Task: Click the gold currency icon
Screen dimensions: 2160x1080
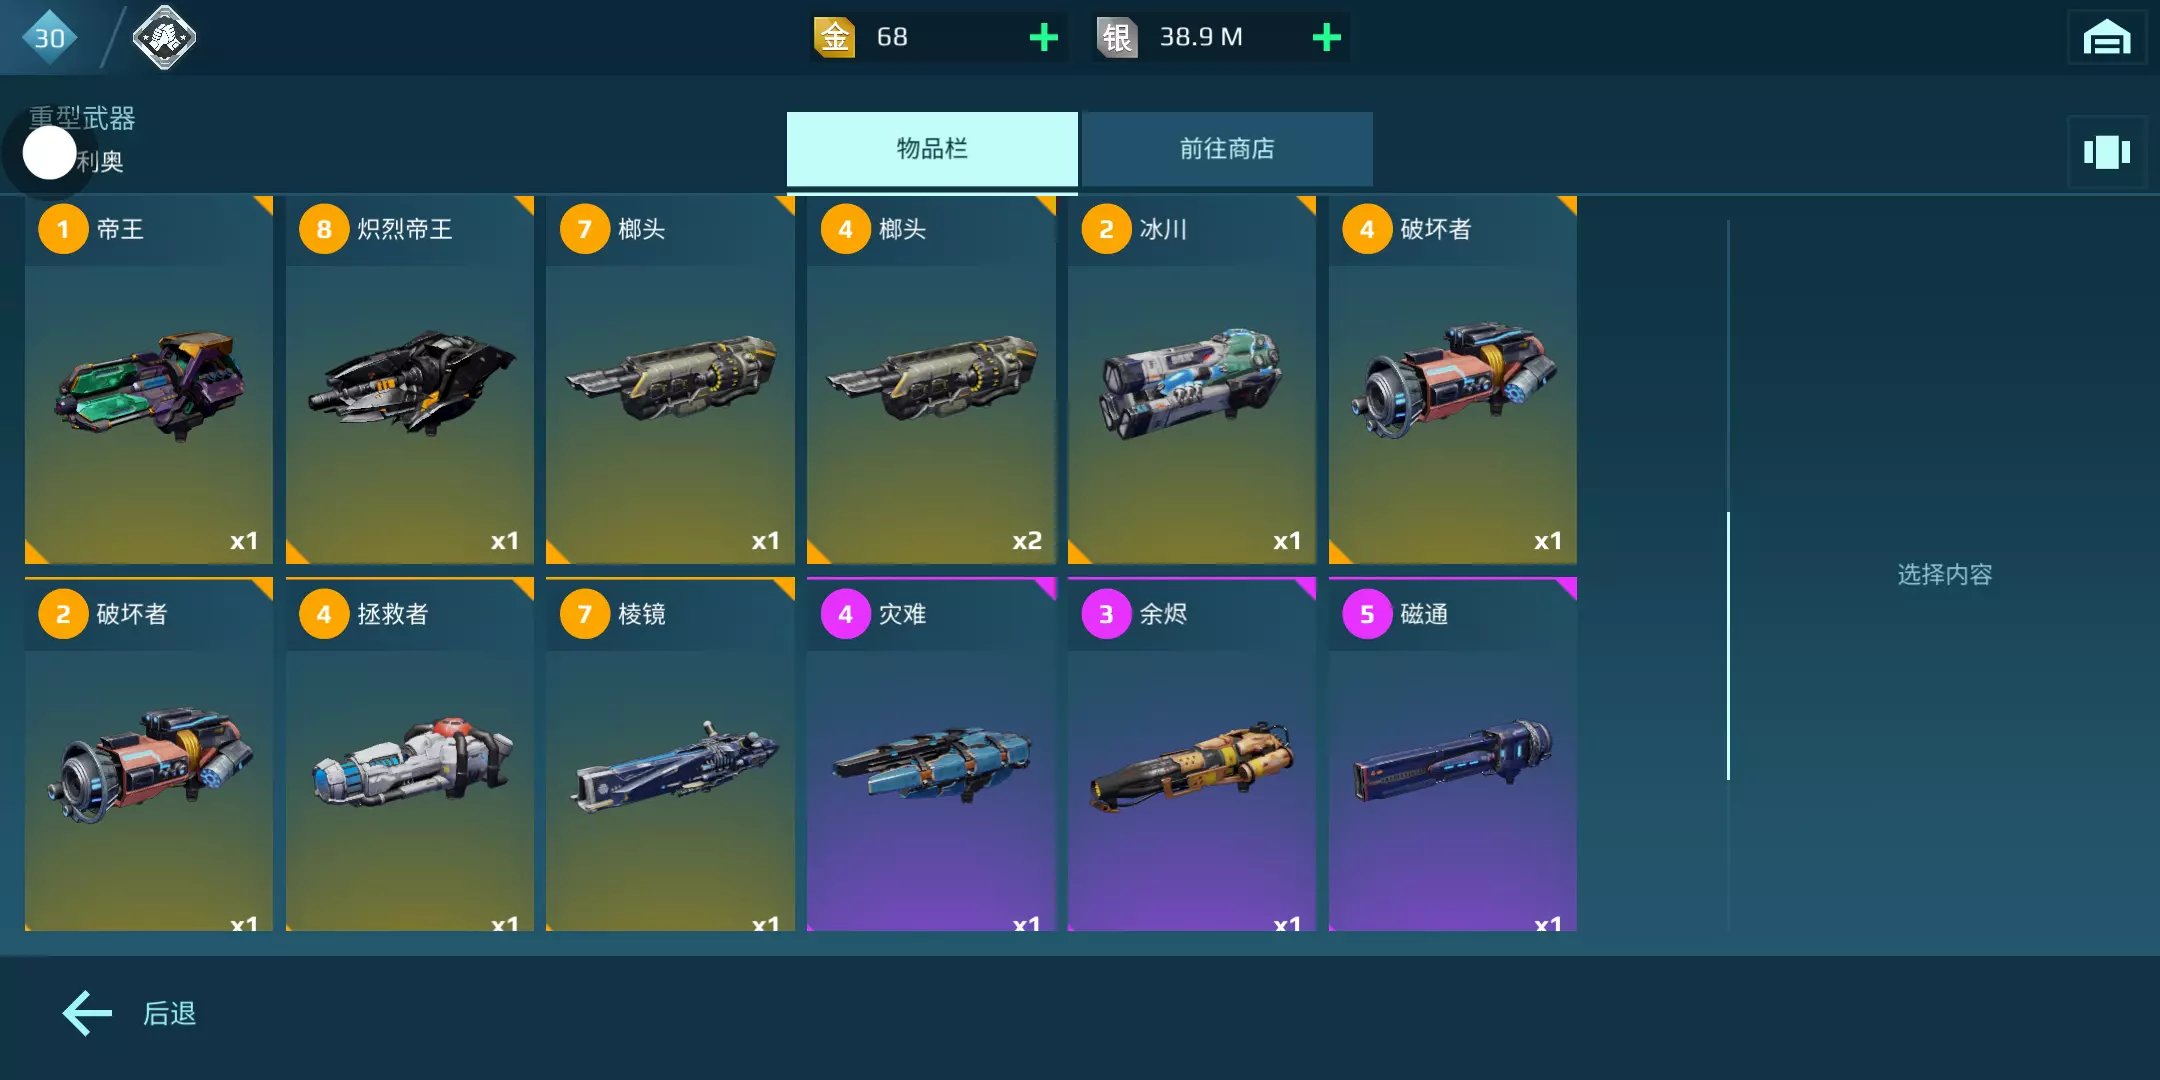Action: coord(834,38)
